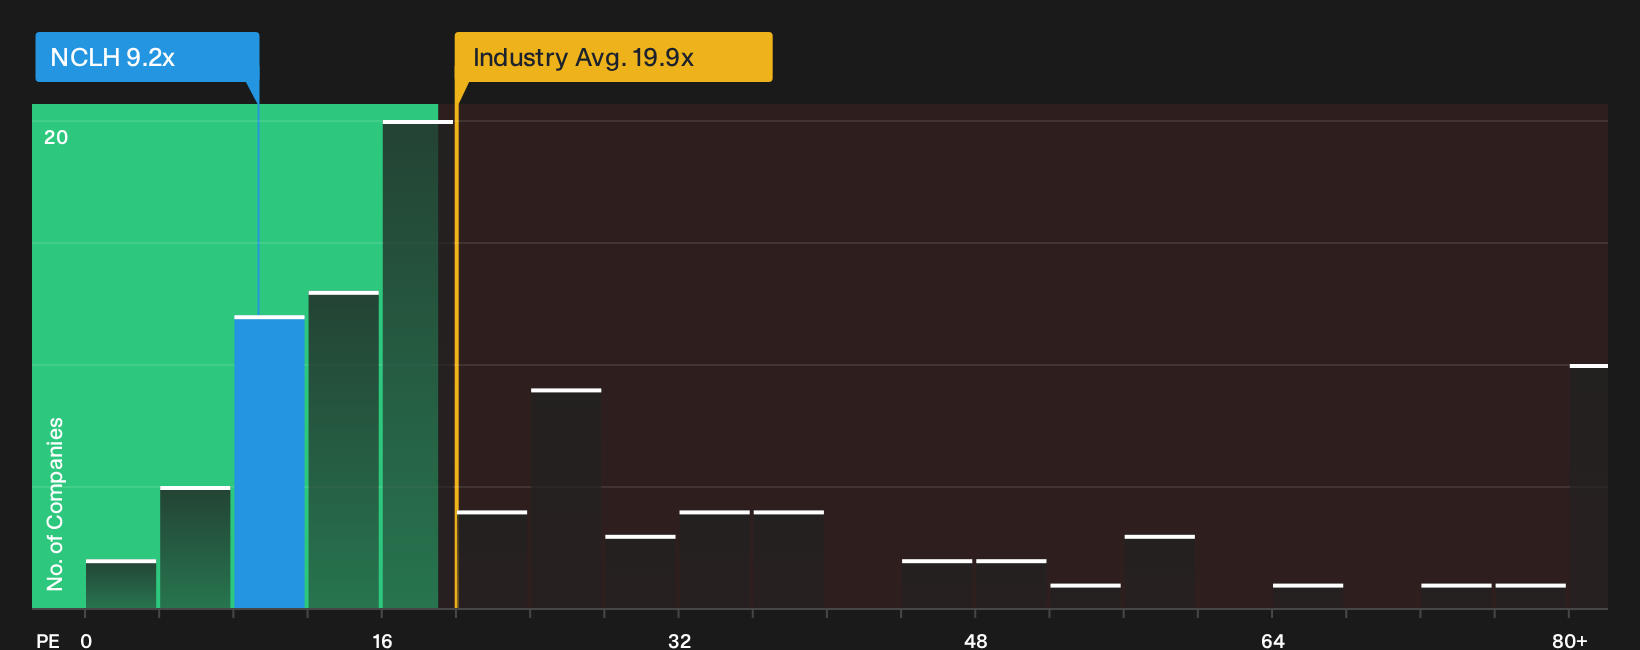
Task: Click the '20' y-axis value label
Action: [56, 137]
